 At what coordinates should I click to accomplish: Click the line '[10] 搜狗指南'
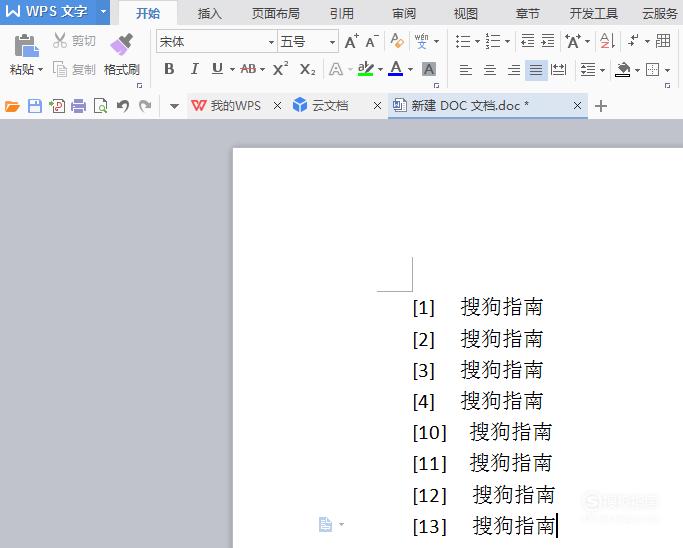pos(482,432)
